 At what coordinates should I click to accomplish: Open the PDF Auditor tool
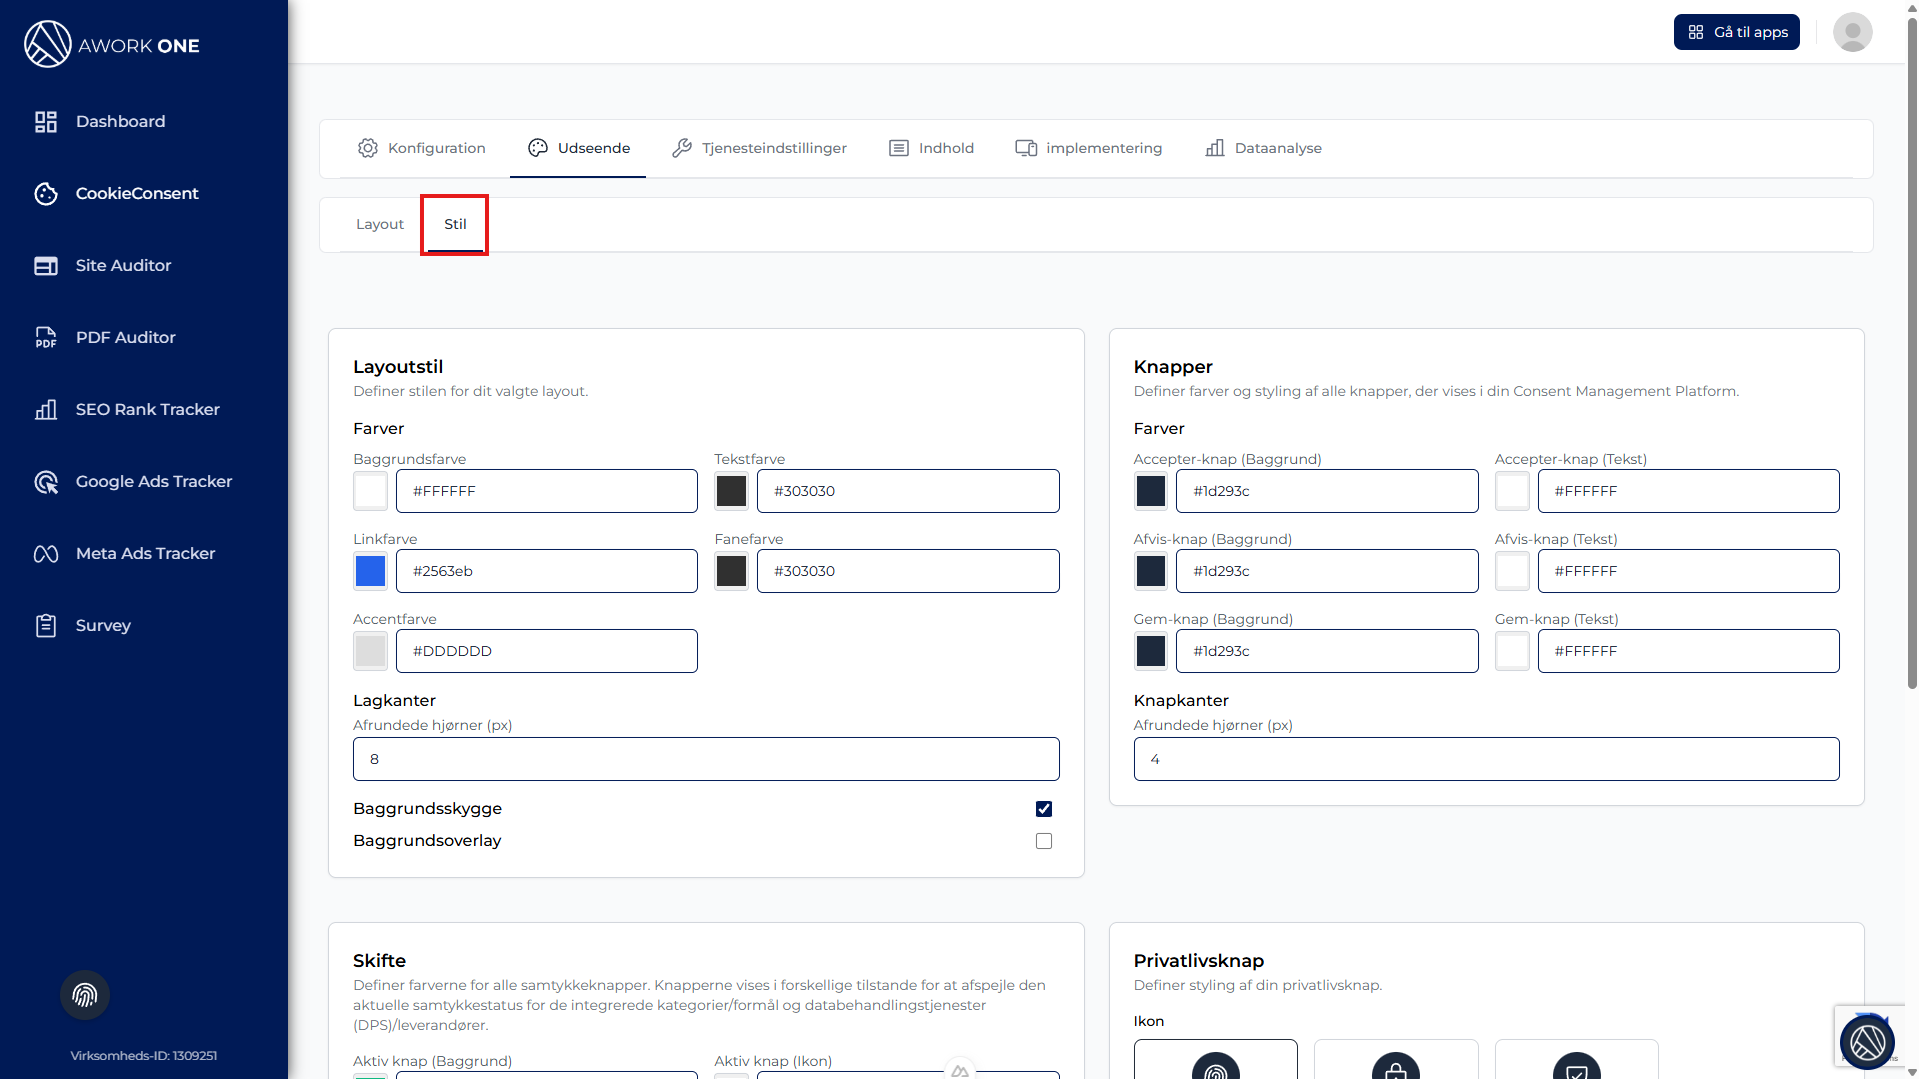pyautogui.click(x=125, y=337)
